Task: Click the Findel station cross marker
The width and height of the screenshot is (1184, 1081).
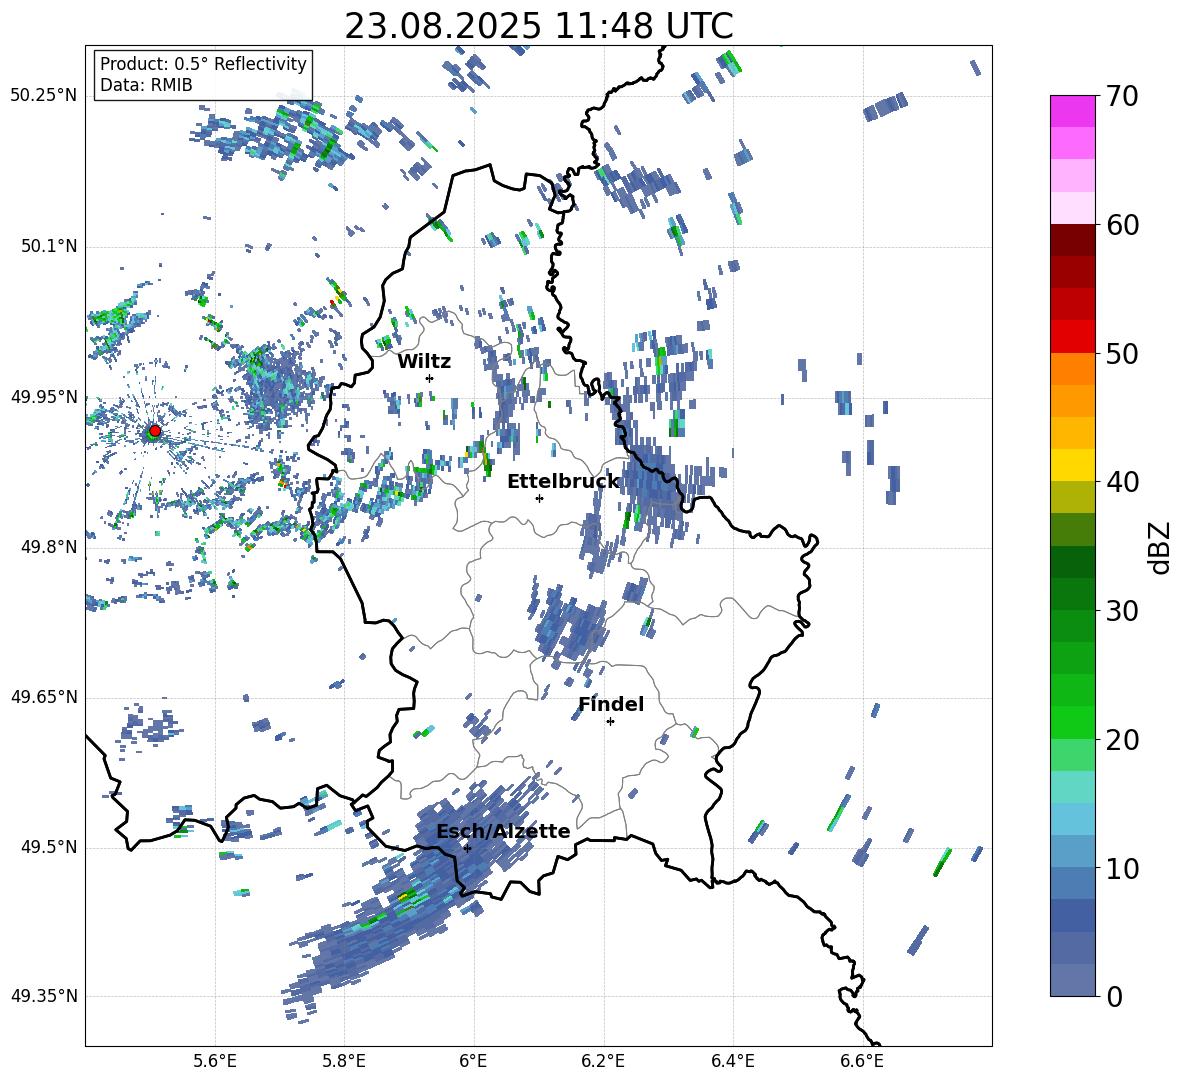Action: 610,722
